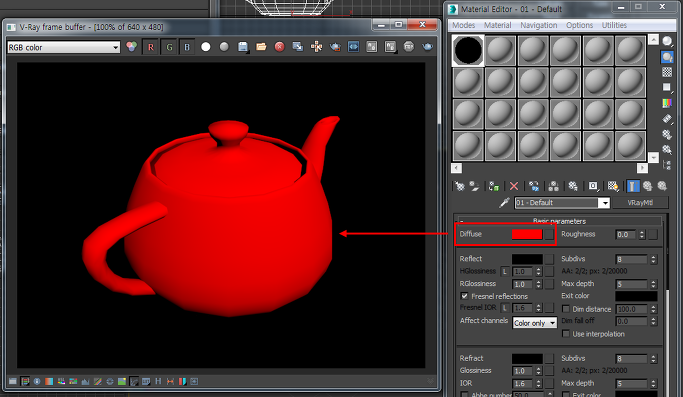Image resolution: width=683 pixels, height=397 pixels.
Task: Click the grey monochromatic mode circle icon
Action: point(224,47)
